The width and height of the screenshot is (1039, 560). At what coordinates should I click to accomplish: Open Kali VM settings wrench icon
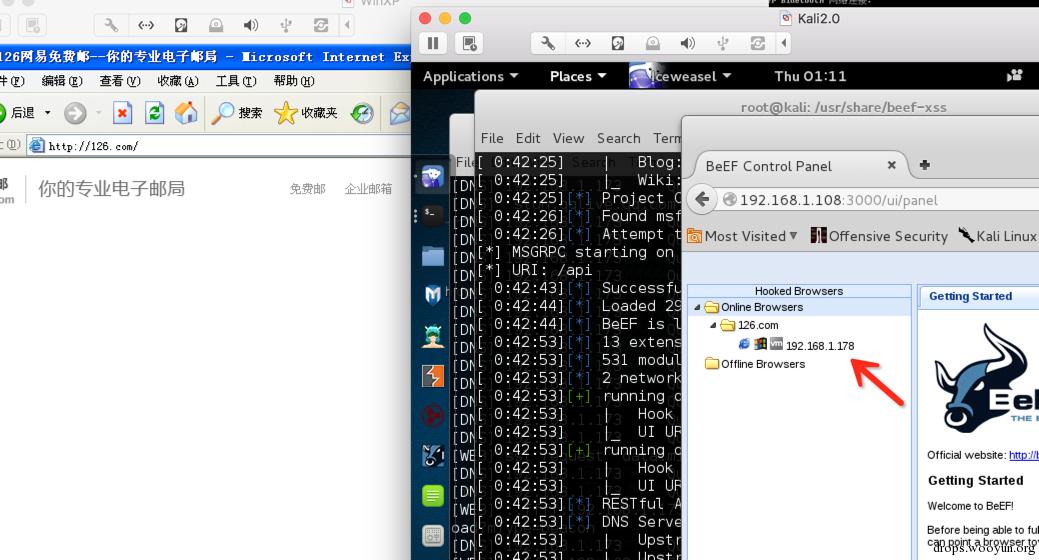(x=548, y=43)
